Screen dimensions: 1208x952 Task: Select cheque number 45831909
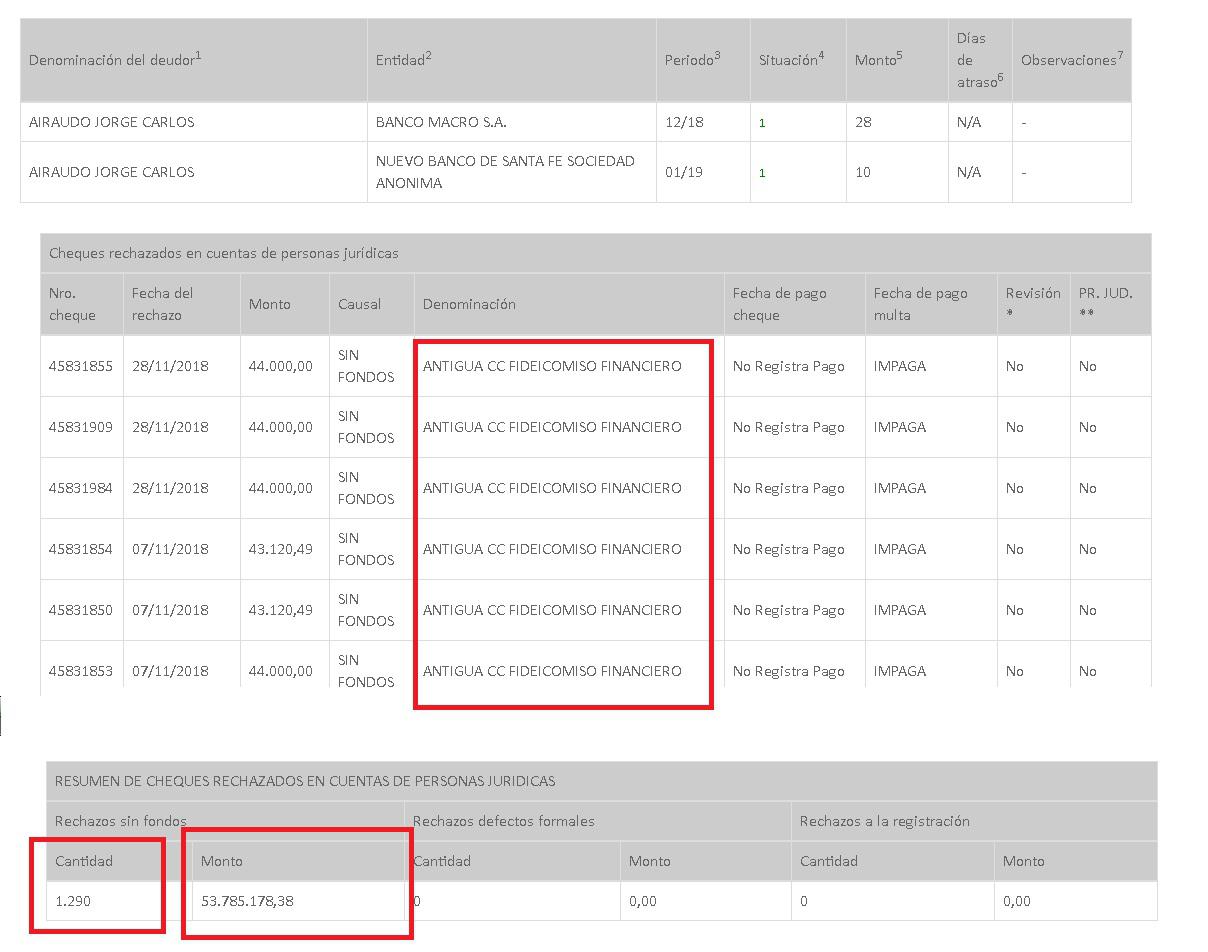pos(81,427)
